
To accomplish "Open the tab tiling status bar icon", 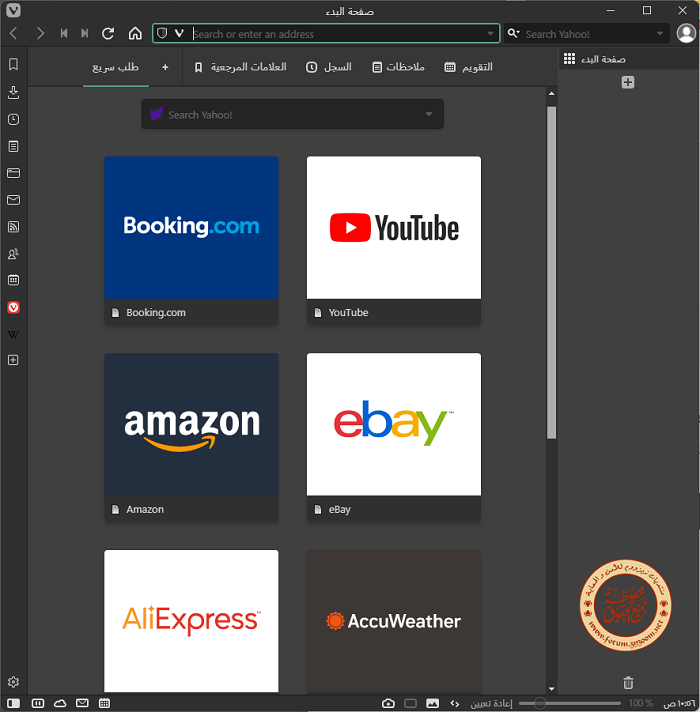I will [x=38, y=703].
